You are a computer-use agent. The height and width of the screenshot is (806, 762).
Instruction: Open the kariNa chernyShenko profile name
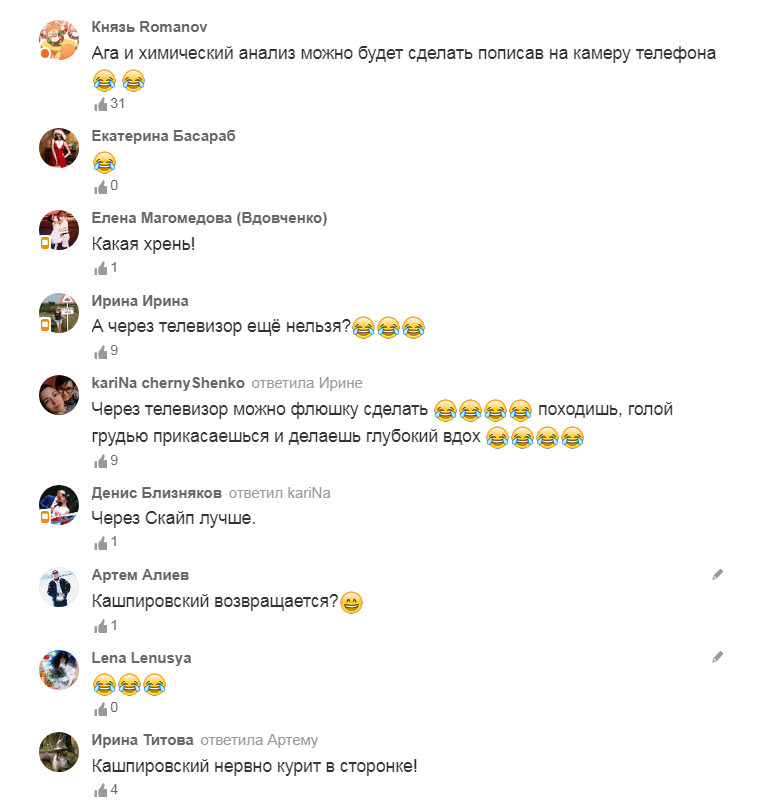pos(168,383)
